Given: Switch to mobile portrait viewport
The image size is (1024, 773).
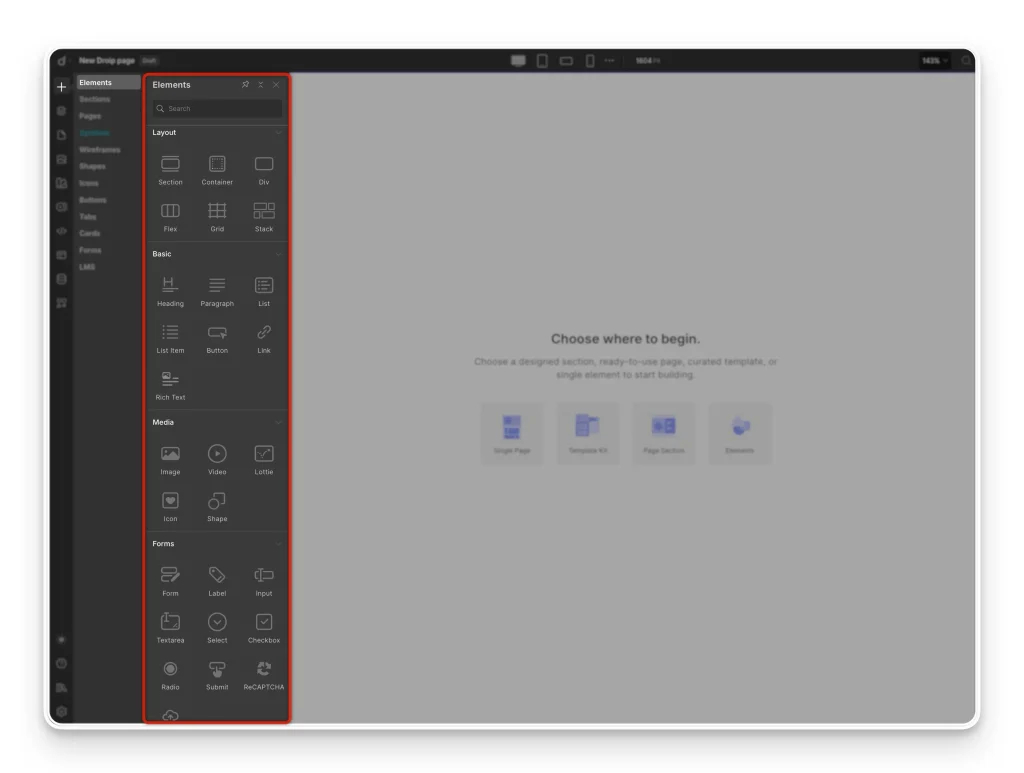Looking at the screenshot, I should coord(590,61).
